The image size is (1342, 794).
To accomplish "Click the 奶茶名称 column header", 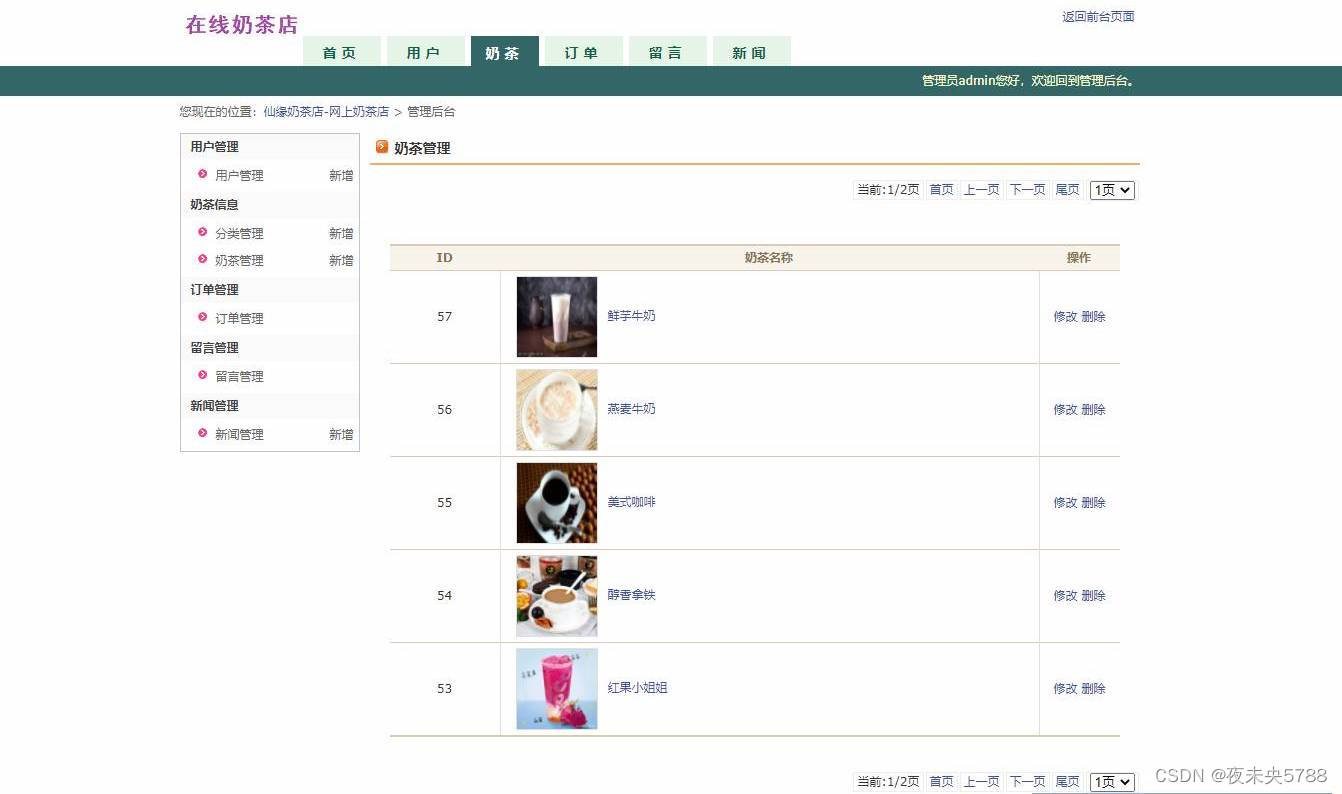I will tap(768, 257).
